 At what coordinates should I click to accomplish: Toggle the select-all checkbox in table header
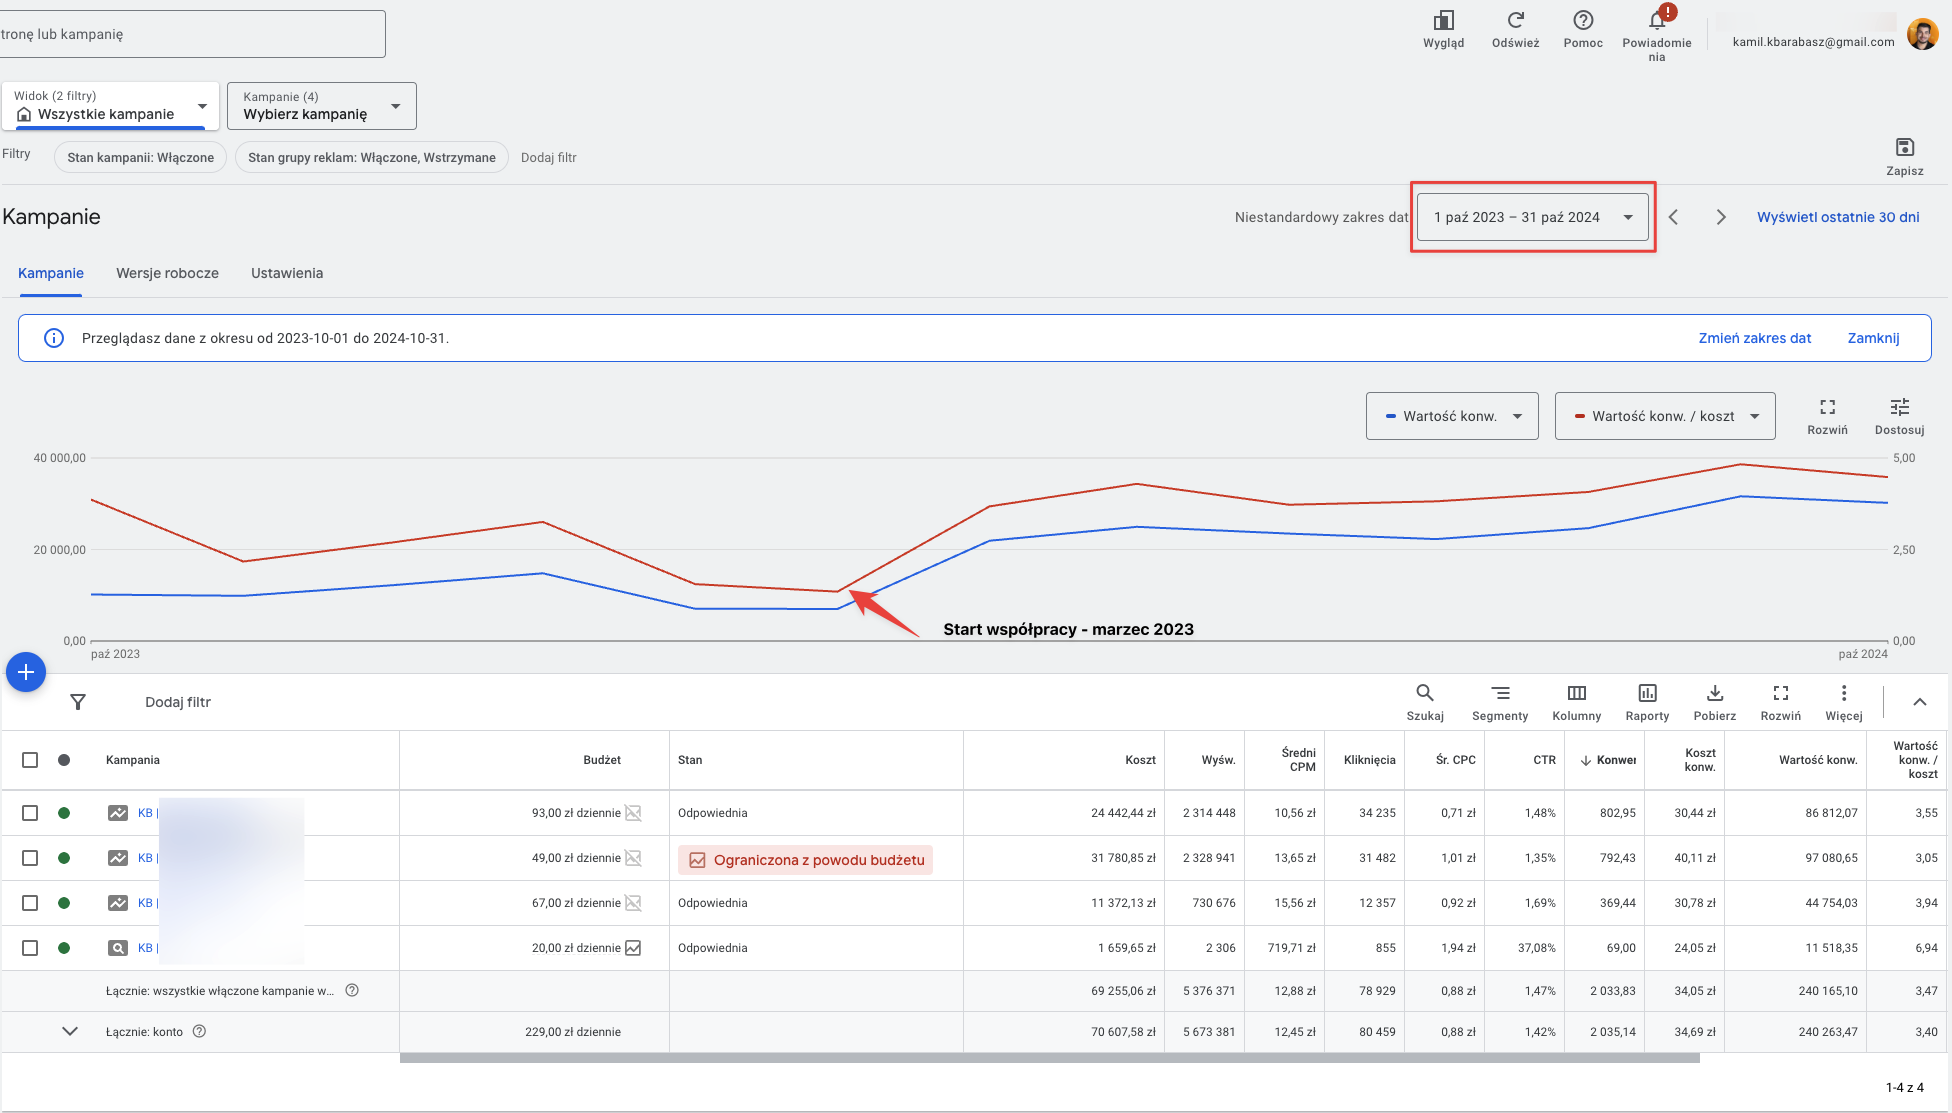[x=30, y=760]
